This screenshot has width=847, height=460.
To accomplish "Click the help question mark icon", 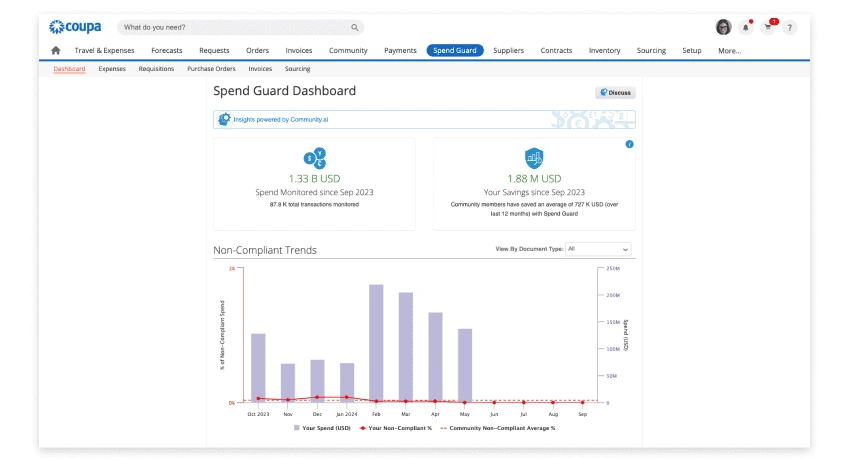I will coord(790,27).
